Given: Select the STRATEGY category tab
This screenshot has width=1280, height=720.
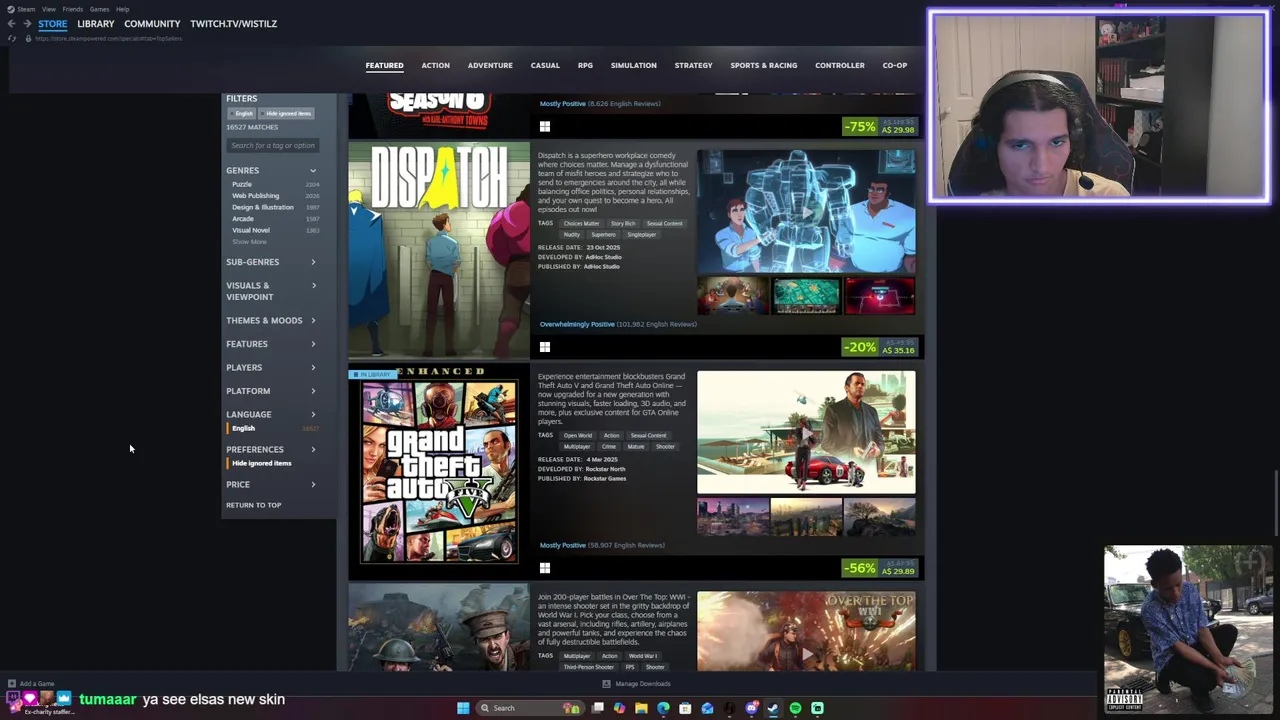Looking at the screenshot, I should click(693, 66).
